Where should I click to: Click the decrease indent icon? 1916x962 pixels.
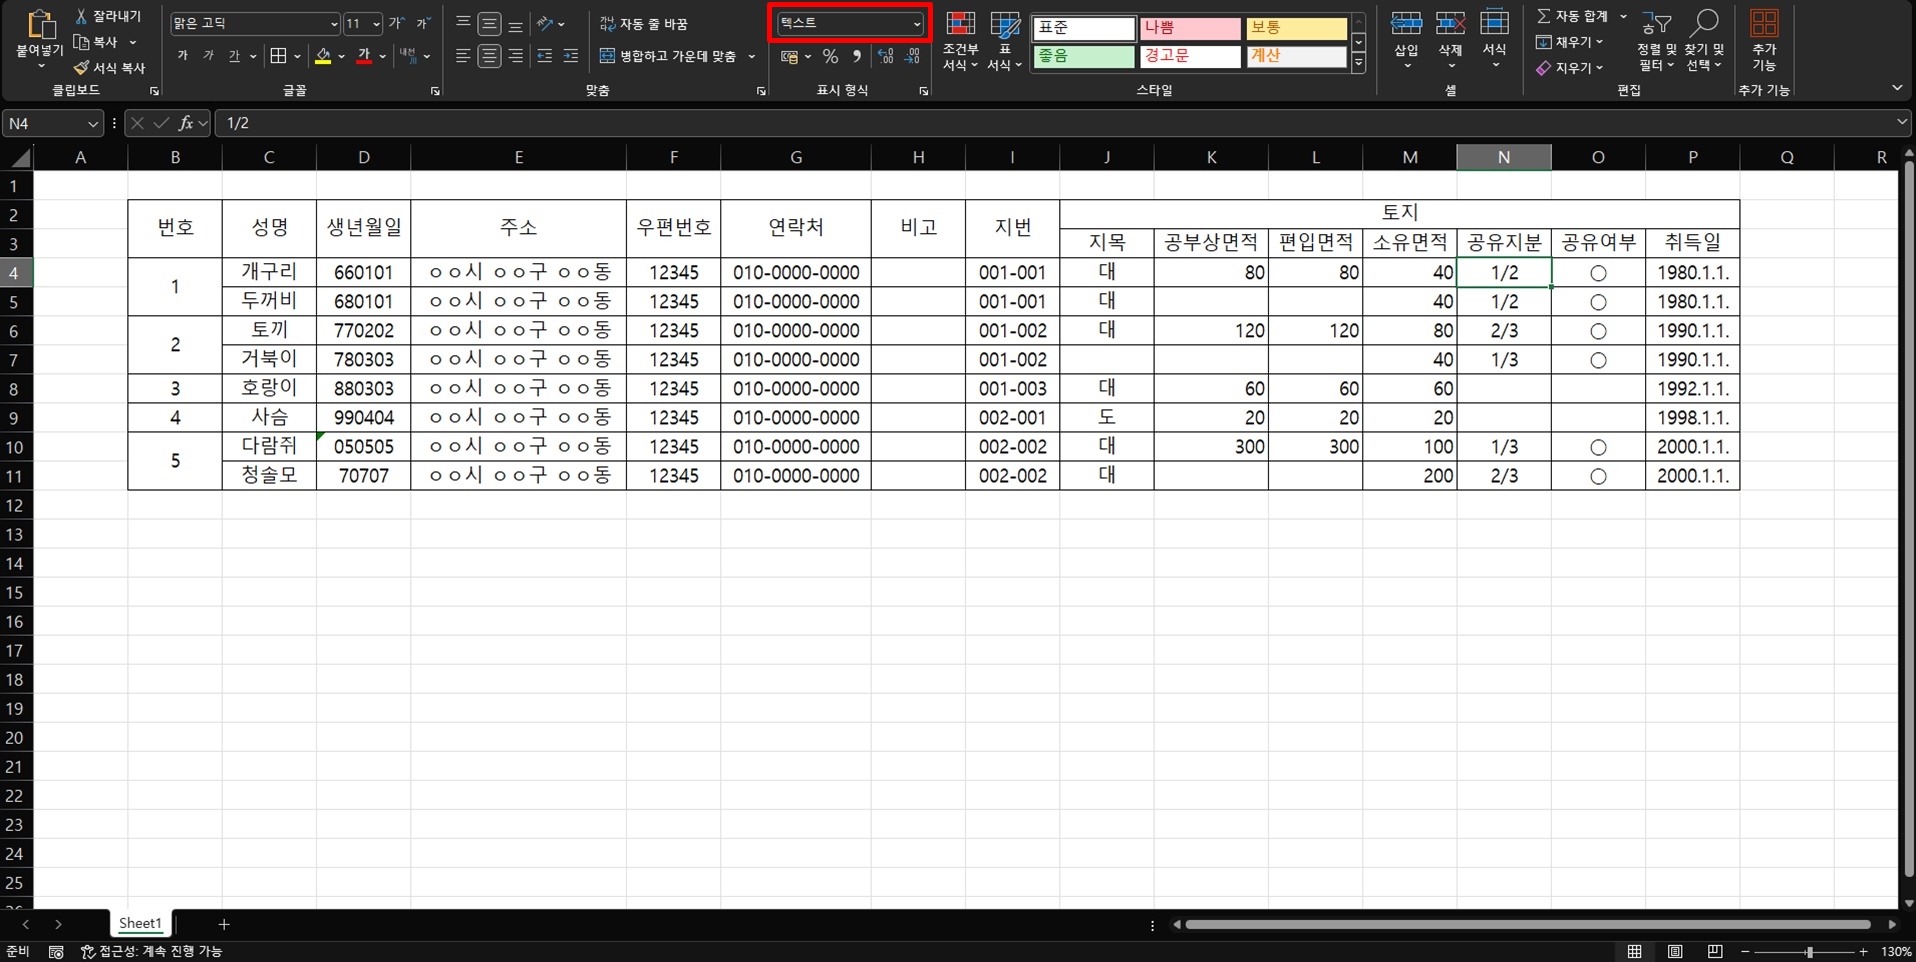545,56
